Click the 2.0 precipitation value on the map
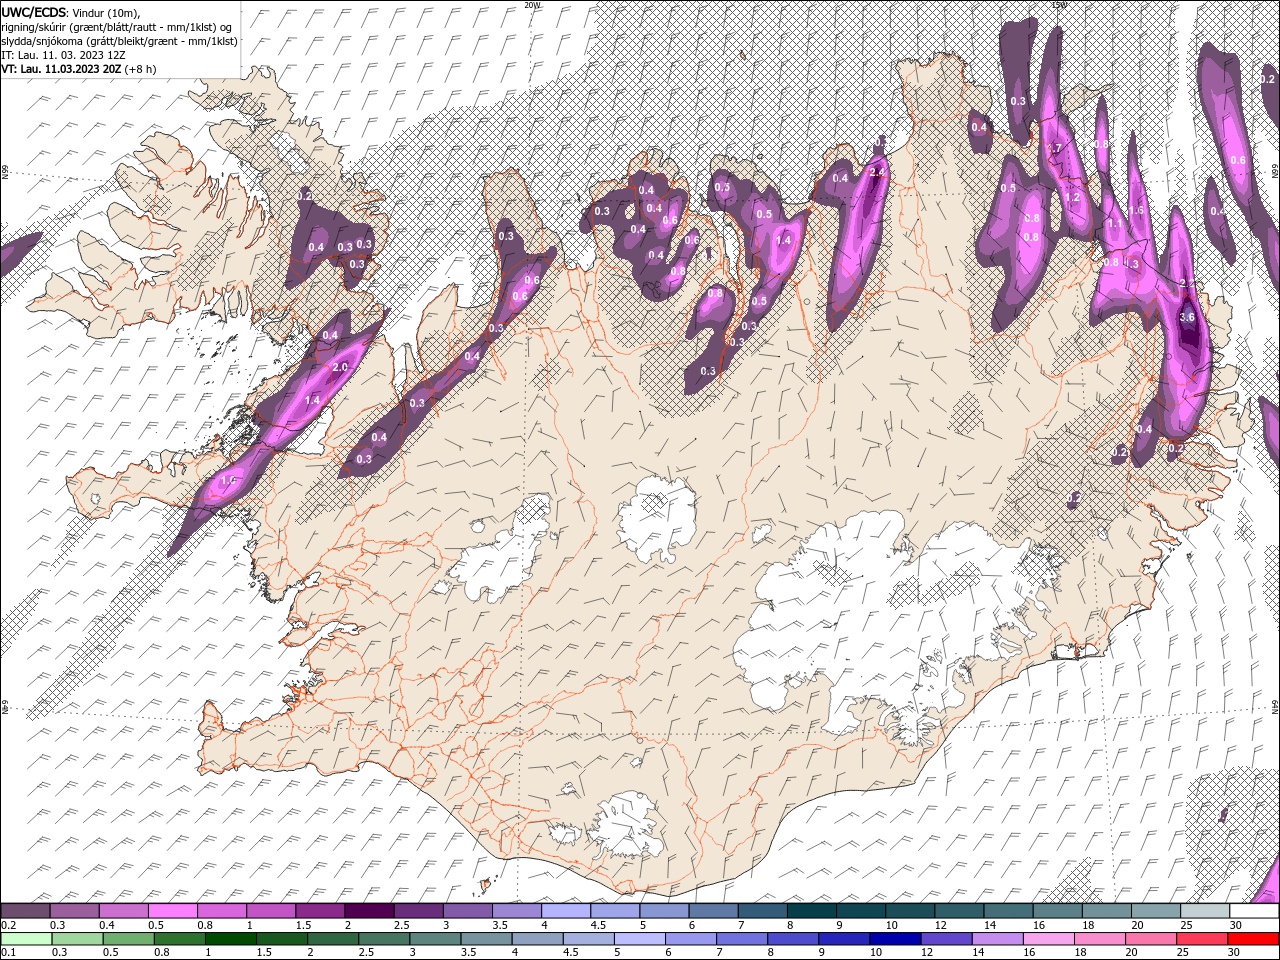Screen dimensions: 1280x960 tap(339, 367)
